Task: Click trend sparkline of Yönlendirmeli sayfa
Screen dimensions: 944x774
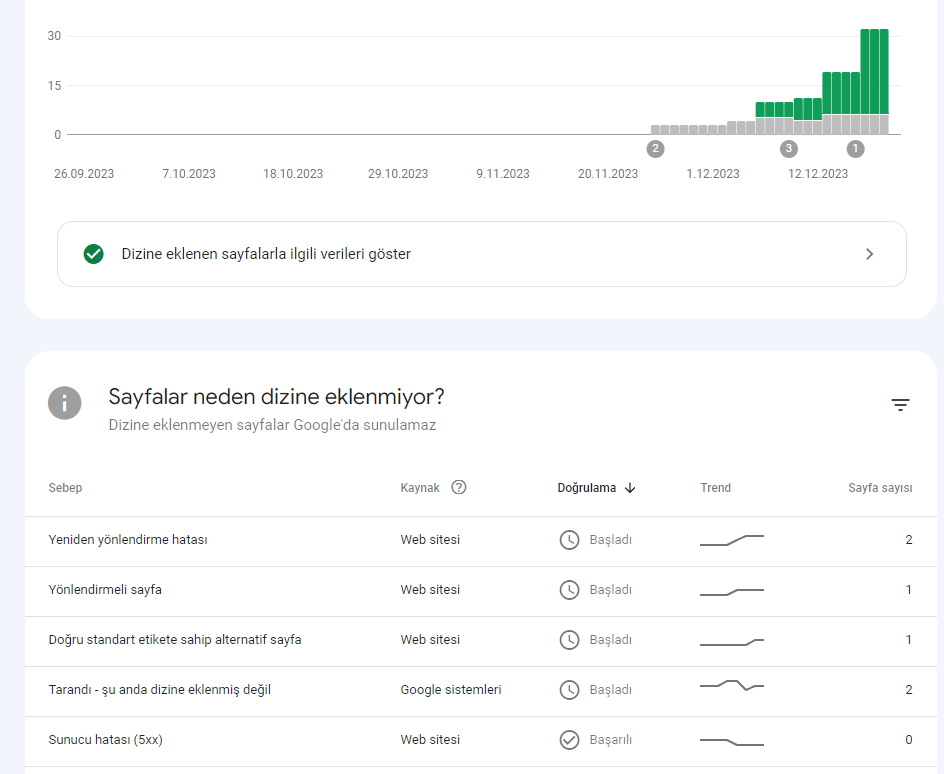Action: click(x=731, y=592)
